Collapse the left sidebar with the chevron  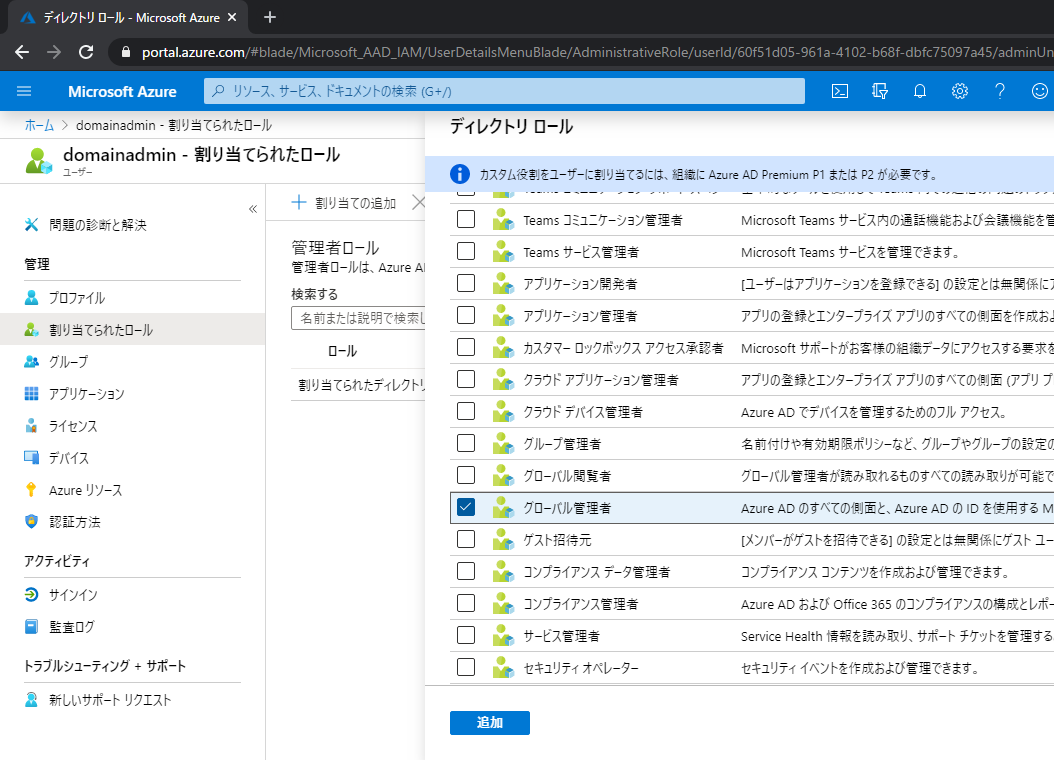pyautogui.click(x=253, y=209)
